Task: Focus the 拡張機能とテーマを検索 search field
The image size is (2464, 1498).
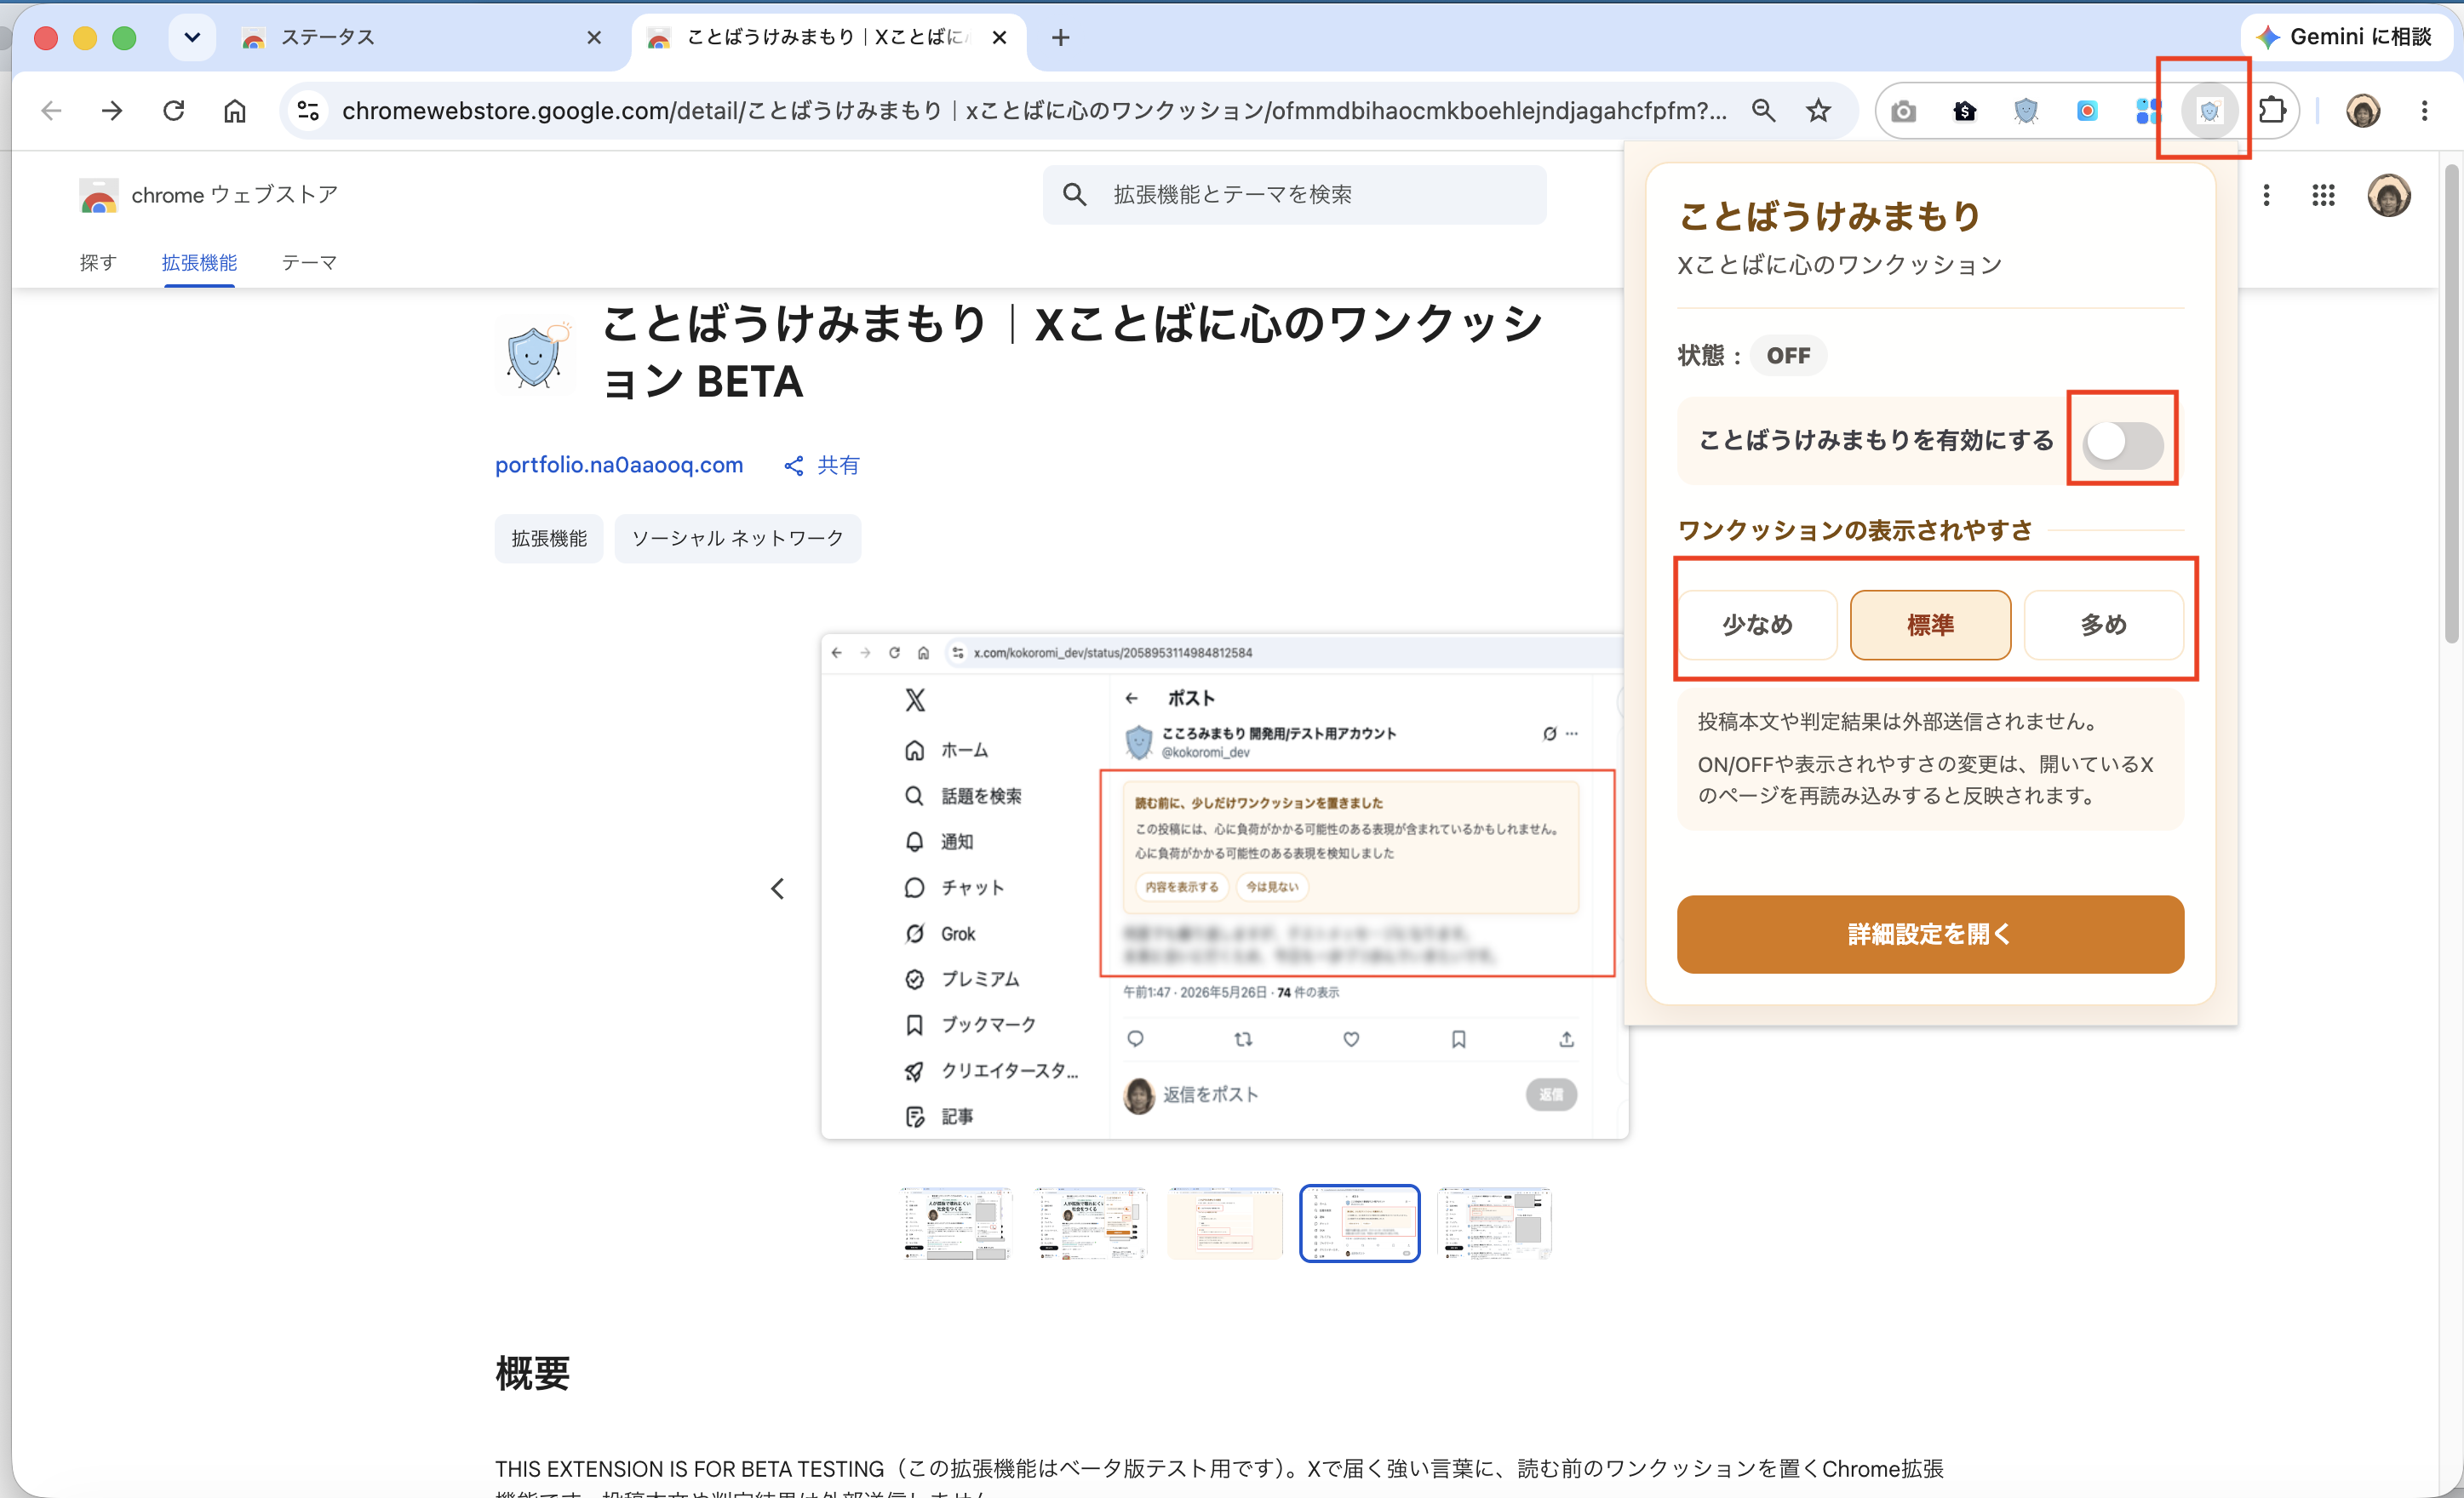Action: [1295, 195]
